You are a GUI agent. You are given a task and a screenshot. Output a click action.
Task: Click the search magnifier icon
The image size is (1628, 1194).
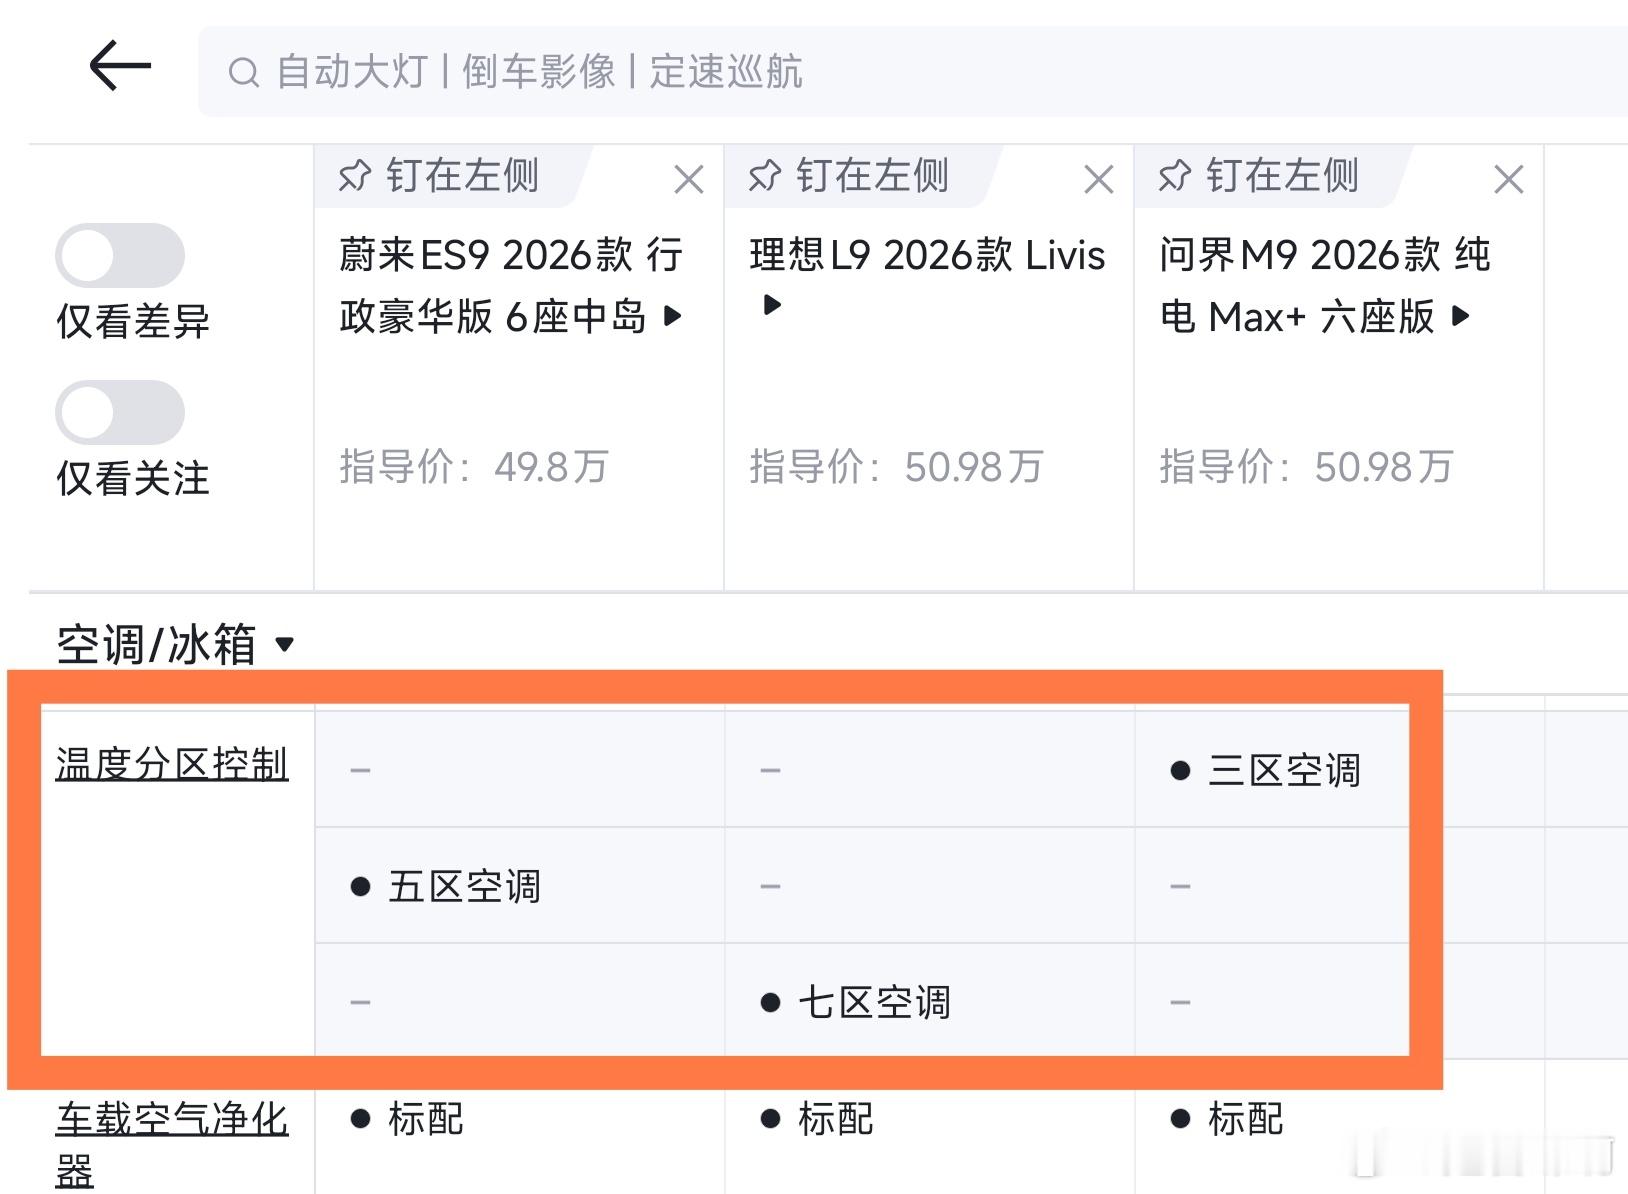[243, 72]
